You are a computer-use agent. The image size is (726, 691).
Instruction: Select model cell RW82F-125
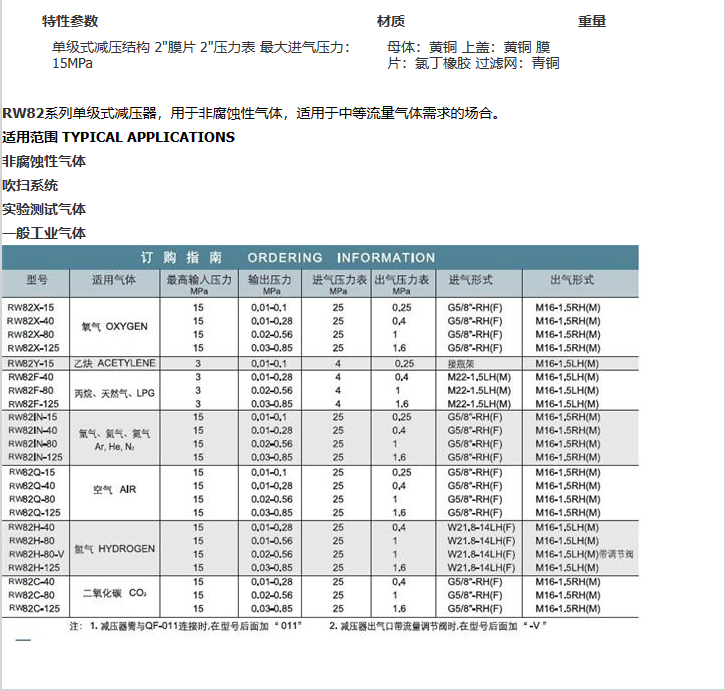click(33, 404)
